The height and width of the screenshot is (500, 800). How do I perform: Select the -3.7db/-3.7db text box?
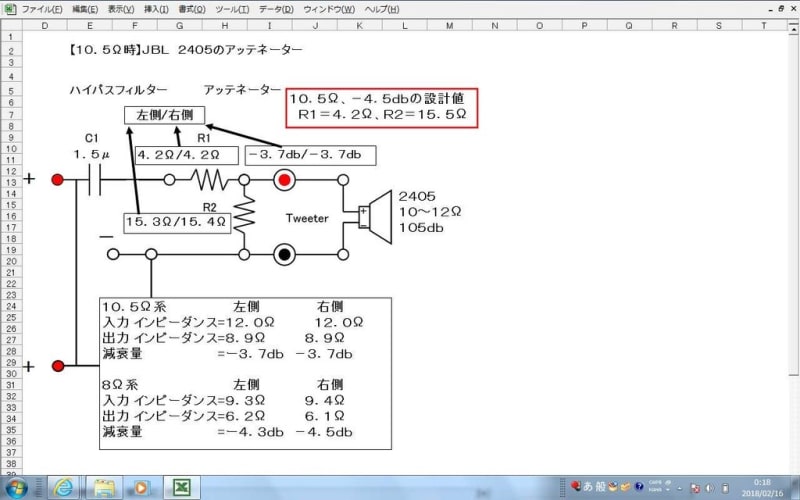click(311, 155)
